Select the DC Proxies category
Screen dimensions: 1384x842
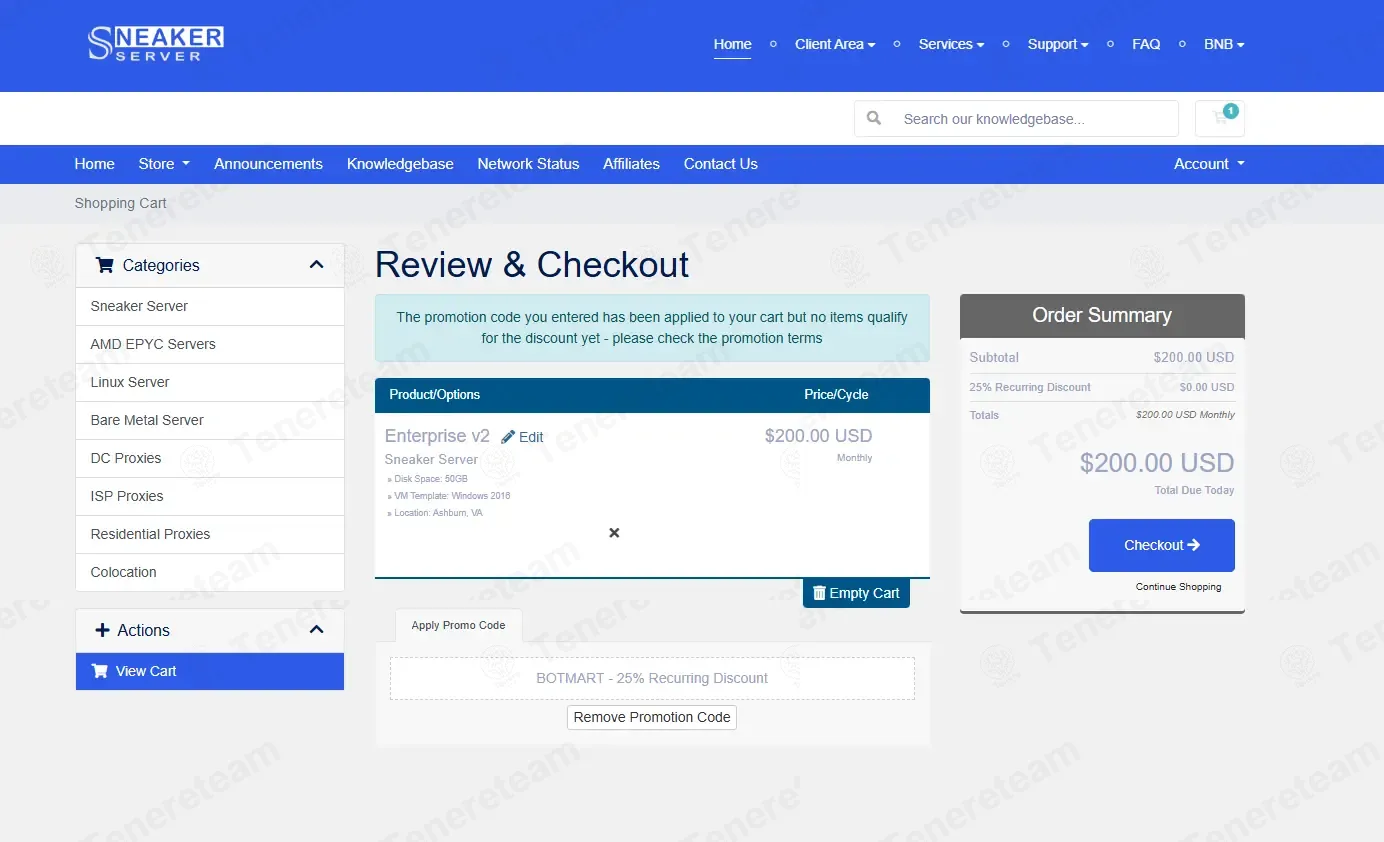point(210,458)
